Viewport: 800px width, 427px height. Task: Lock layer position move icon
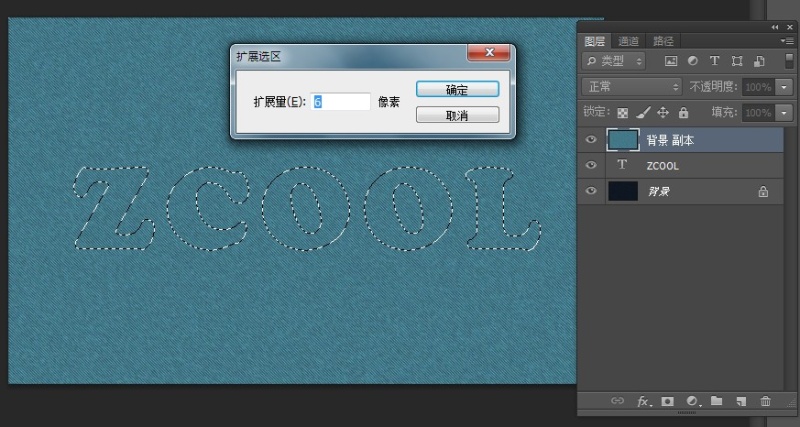point(662,113)
